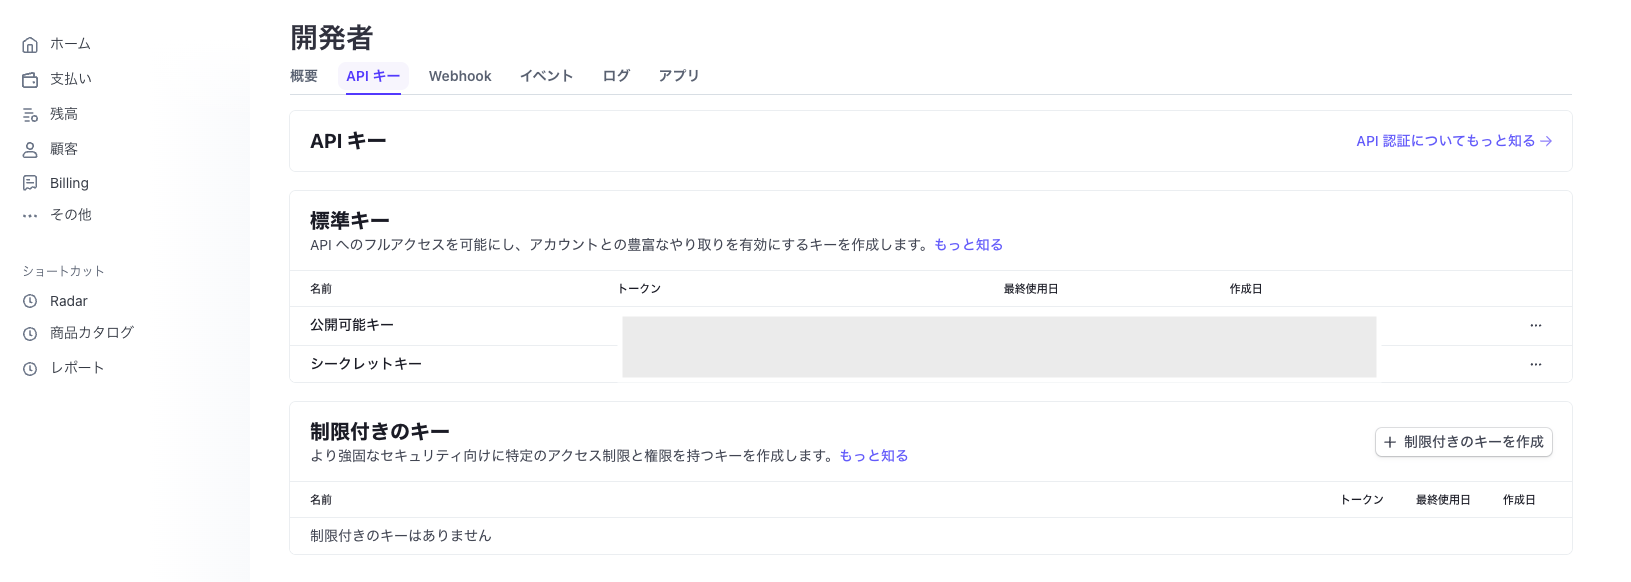
Task: Click もっと知る link under 標準キー
Action: [968, 245]
